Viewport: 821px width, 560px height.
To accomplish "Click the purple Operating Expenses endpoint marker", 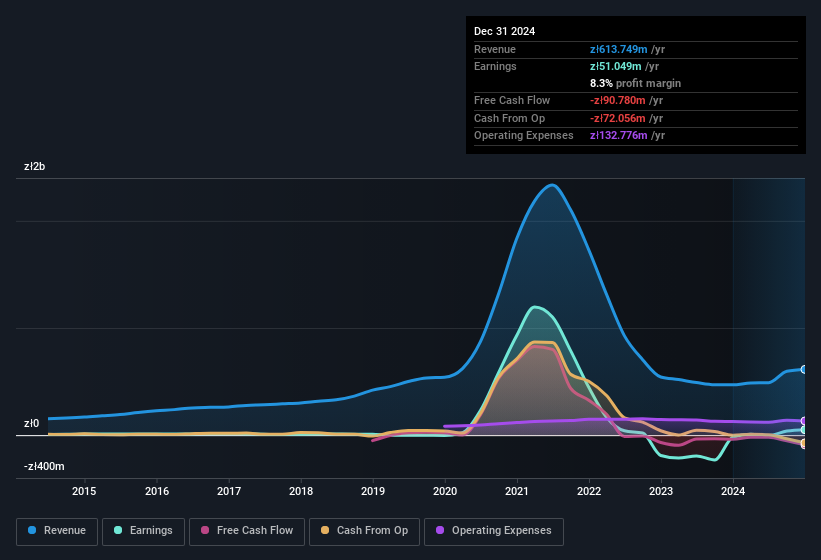I will click(803, 421).
